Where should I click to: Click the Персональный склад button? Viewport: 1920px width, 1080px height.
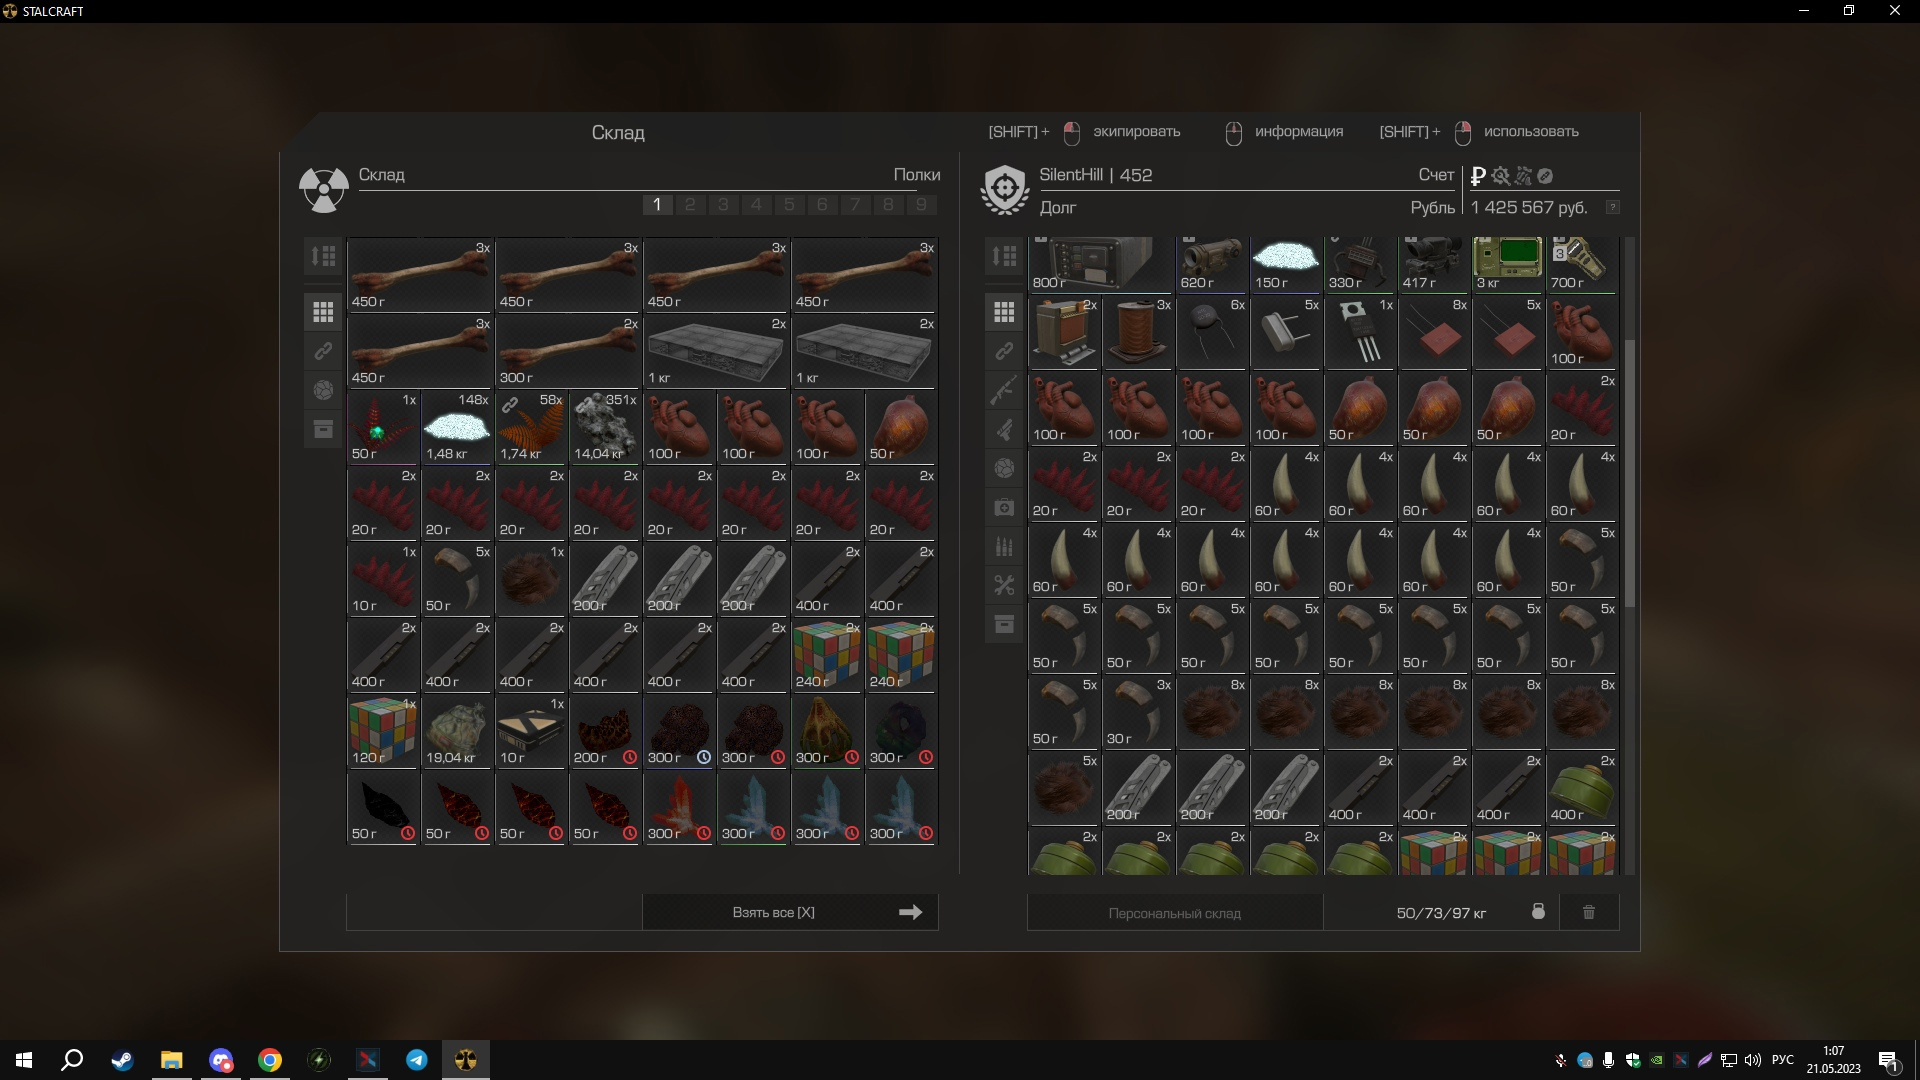[x=1174, y=913]
